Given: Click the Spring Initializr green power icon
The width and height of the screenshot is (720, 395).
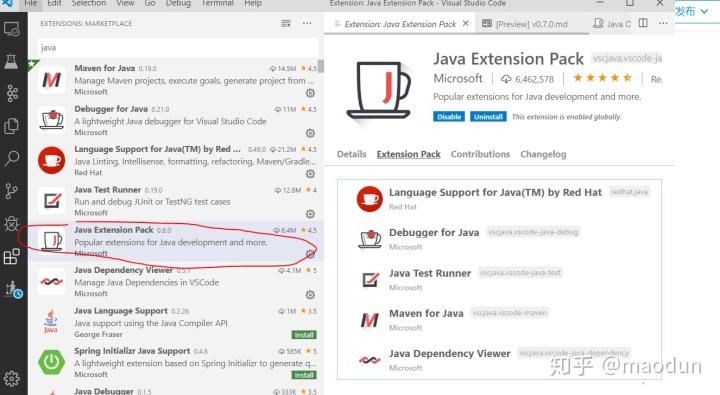Looking at the screenshot, I should 51,362.
